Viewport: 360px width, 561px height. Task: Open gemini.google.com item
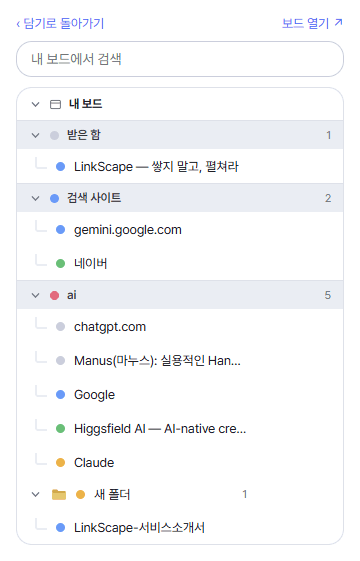pyautogui.click(x=128, y=230)
